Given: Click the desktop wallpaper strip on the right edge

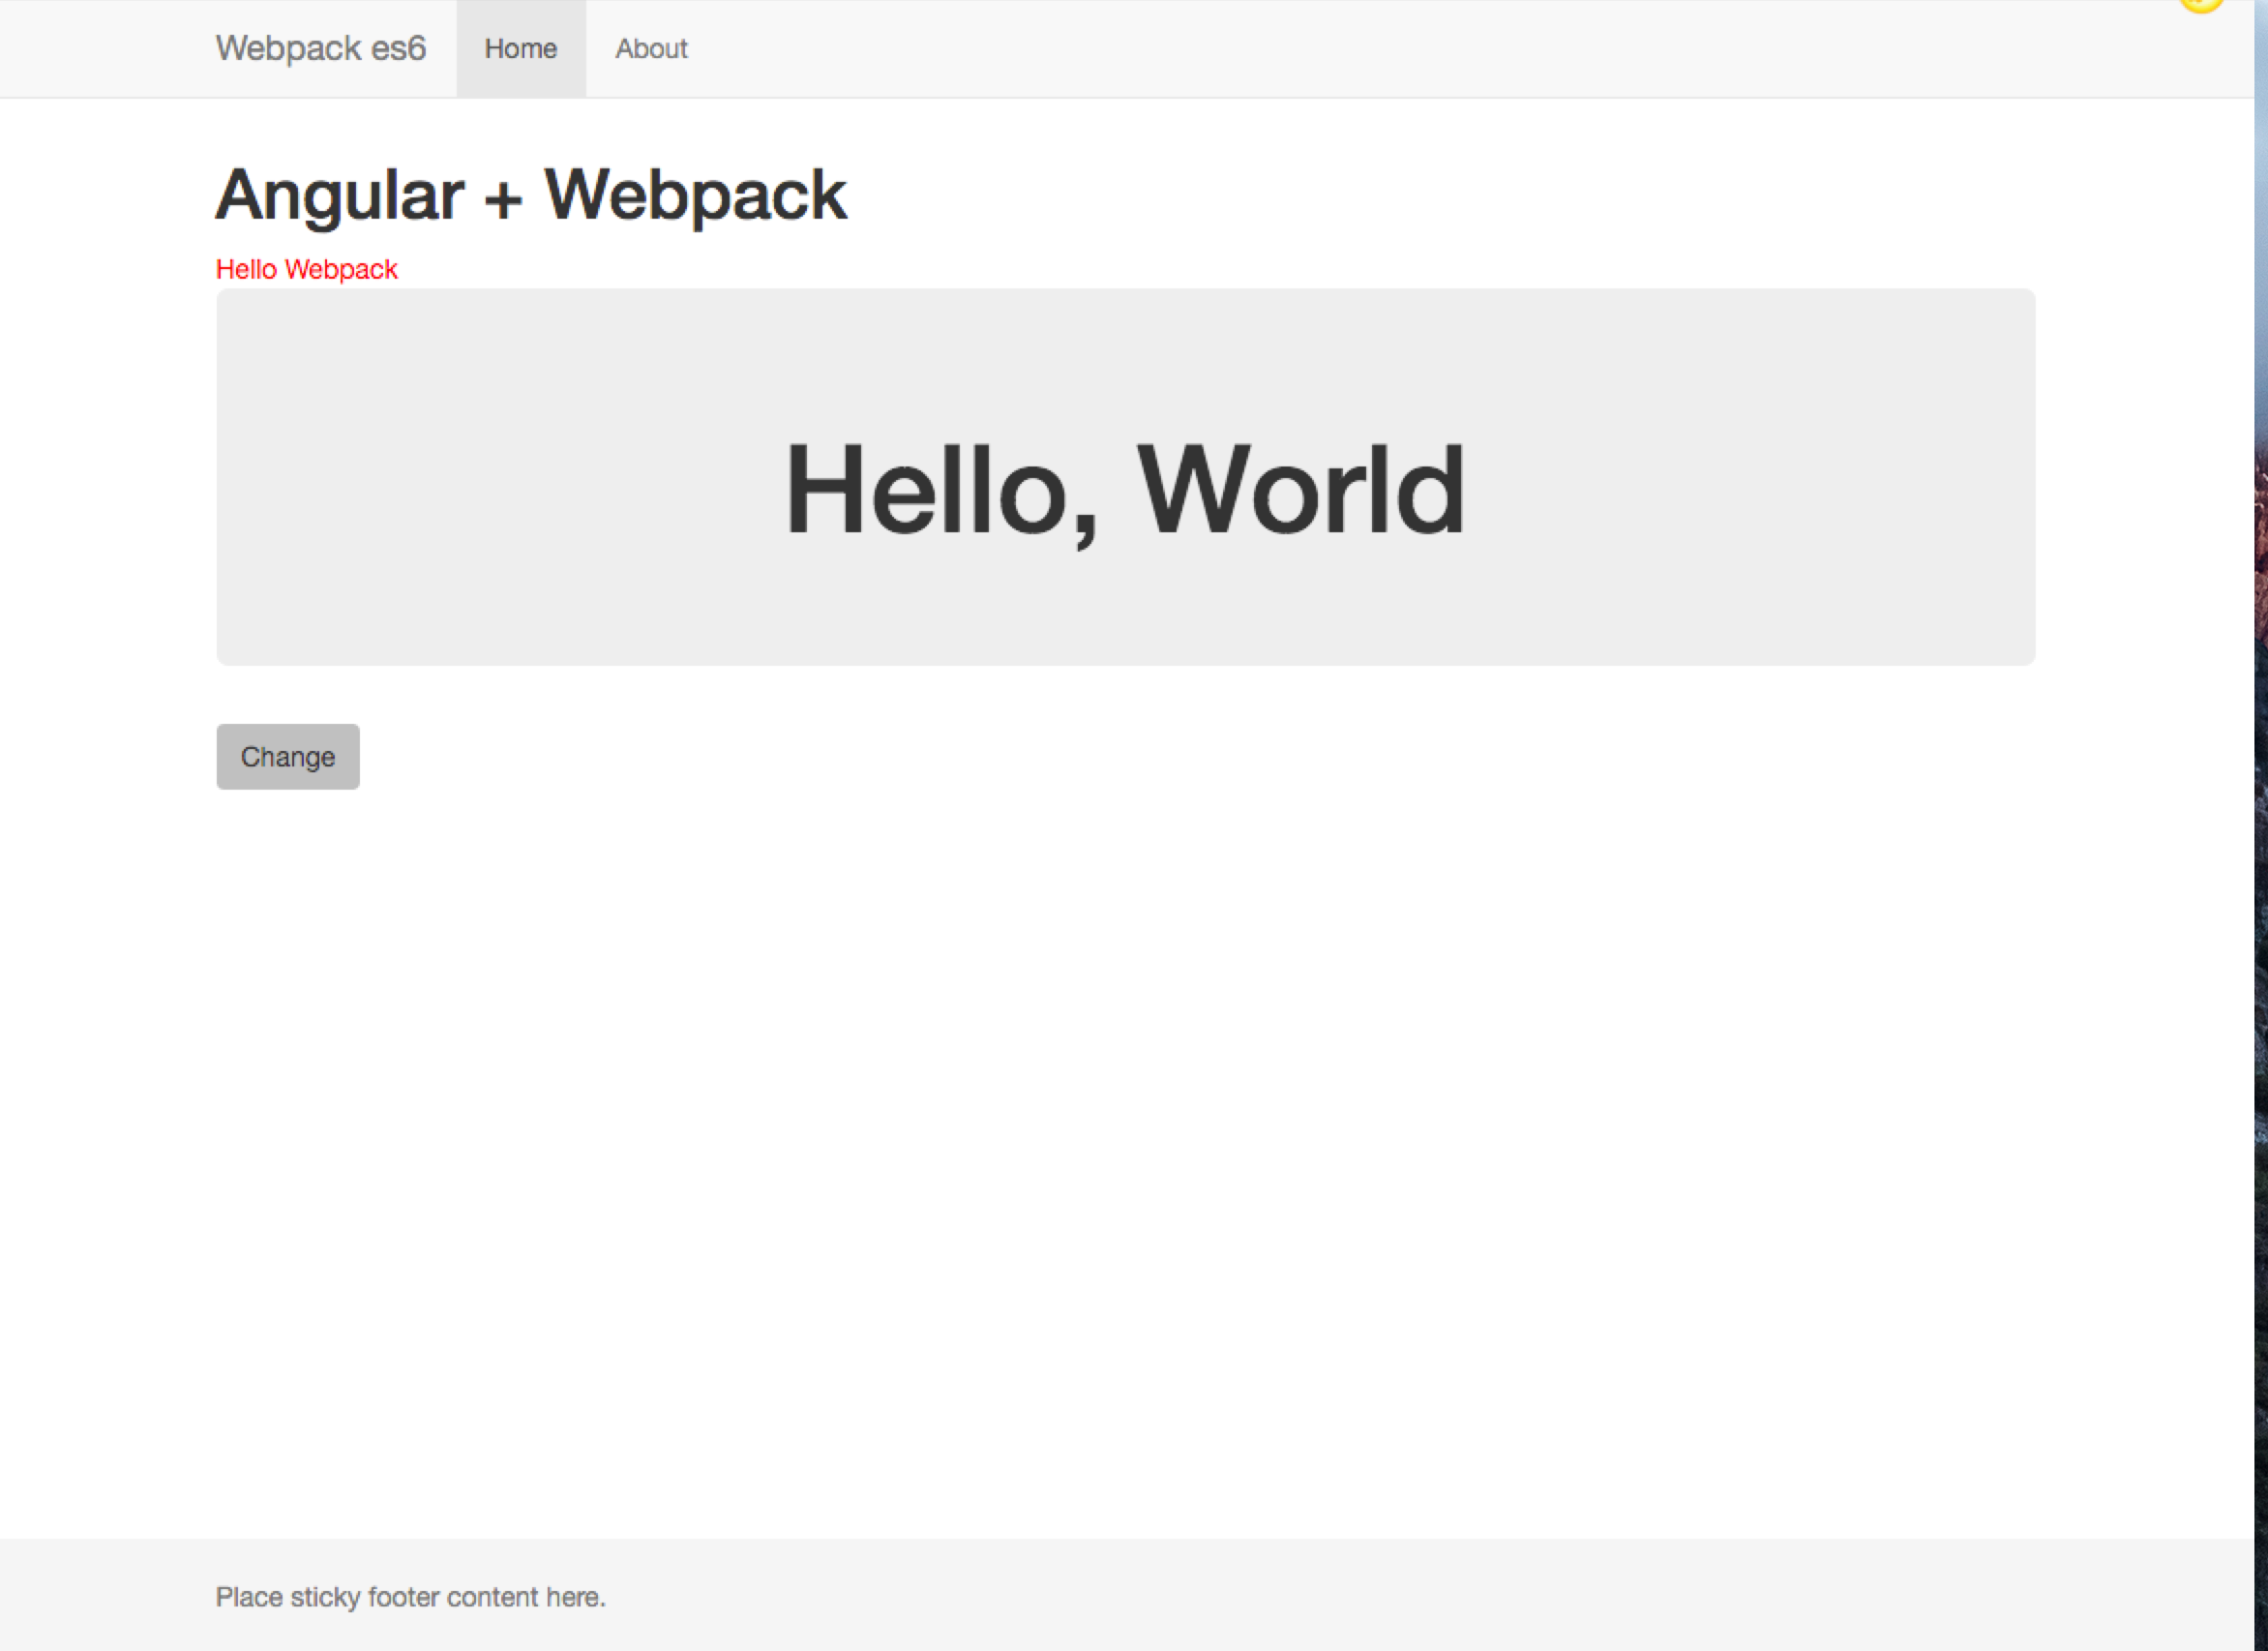Looking at the screenshot, I should (2261, 800).
